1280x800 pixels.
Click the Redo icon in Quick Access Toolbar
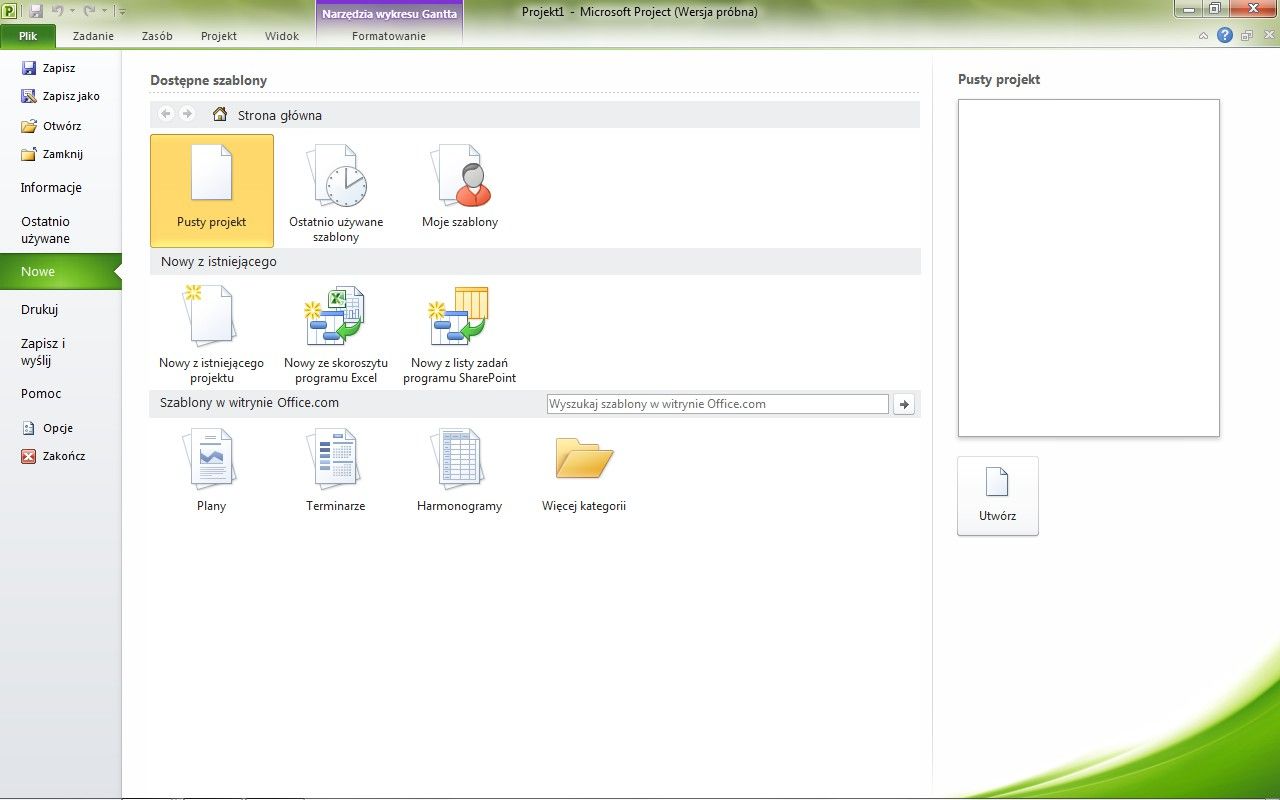(x=89, y=11)
